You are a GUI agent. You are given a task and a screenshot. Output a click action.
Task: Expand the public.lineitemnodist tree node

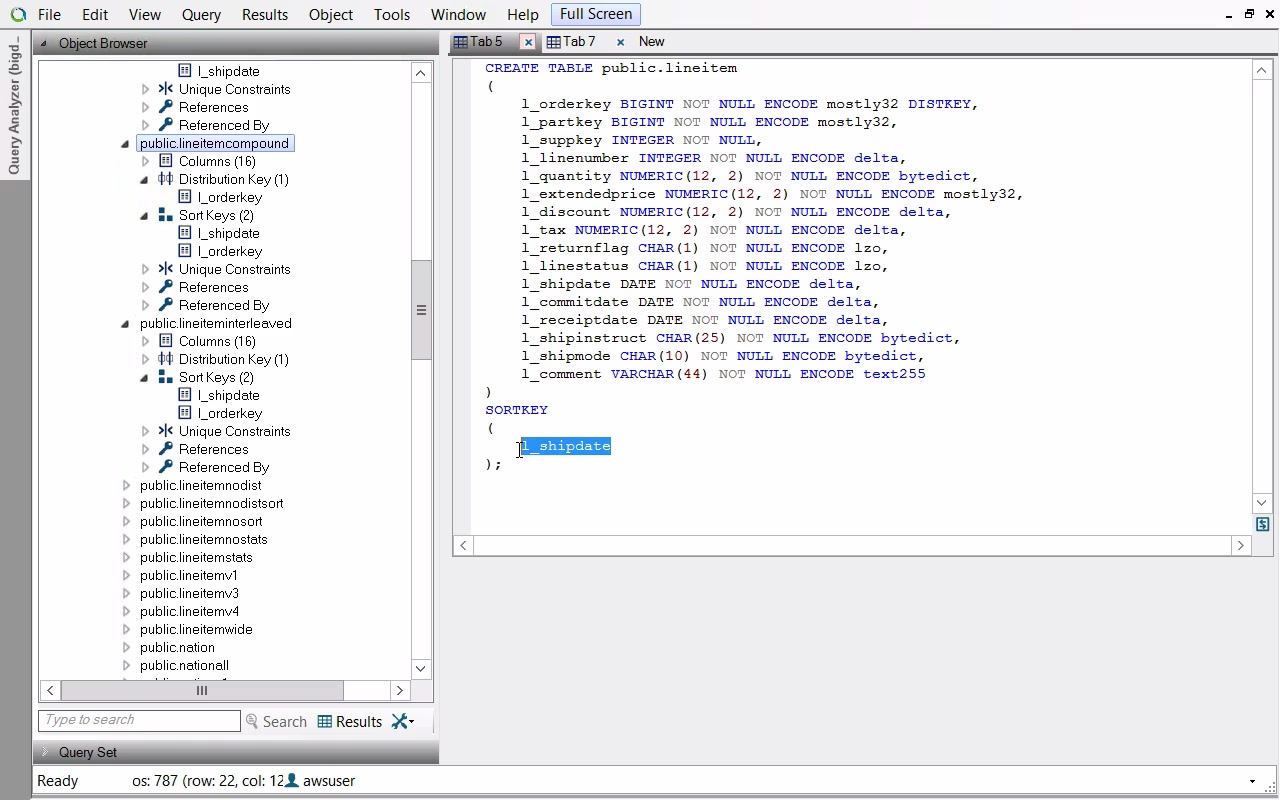(126, 485)
